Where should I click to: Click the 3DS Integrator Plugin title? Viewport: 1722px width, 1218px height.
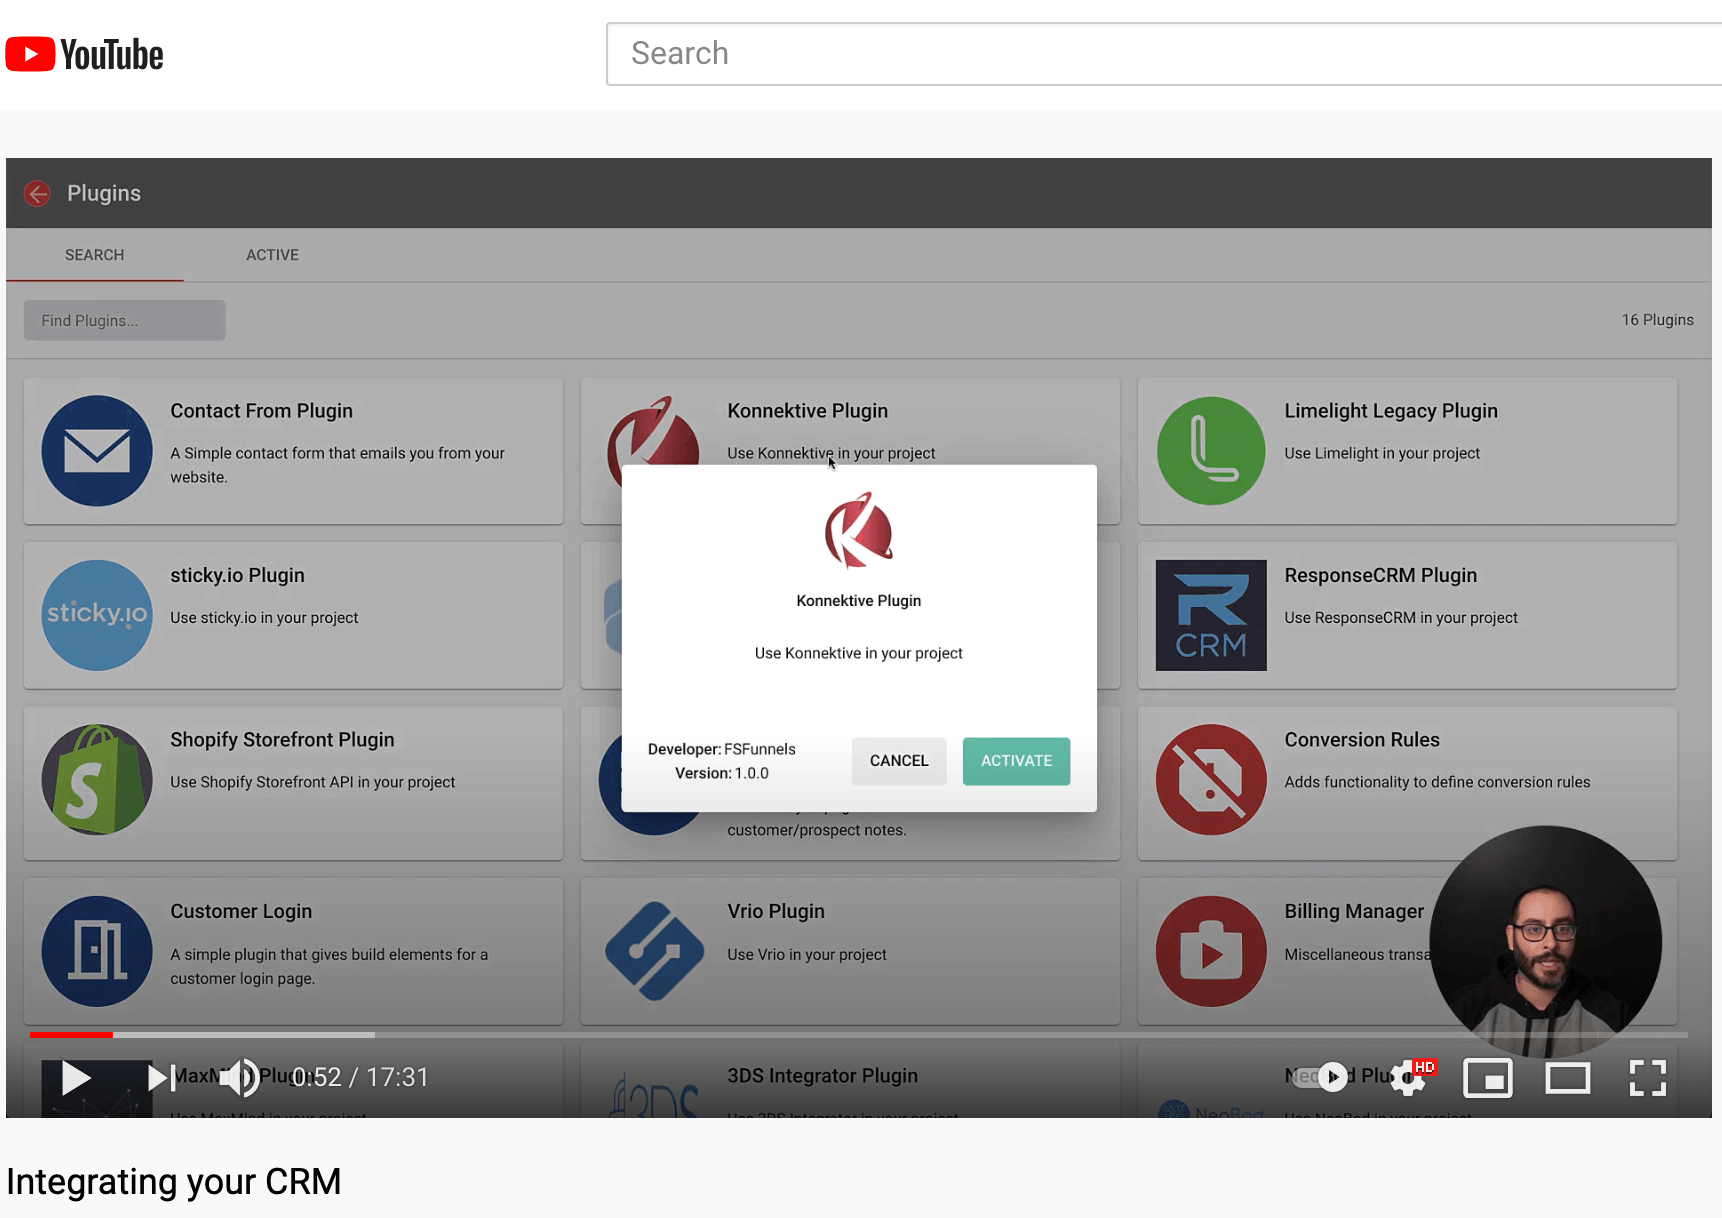pyautogui.click(x=822, y=1076)
